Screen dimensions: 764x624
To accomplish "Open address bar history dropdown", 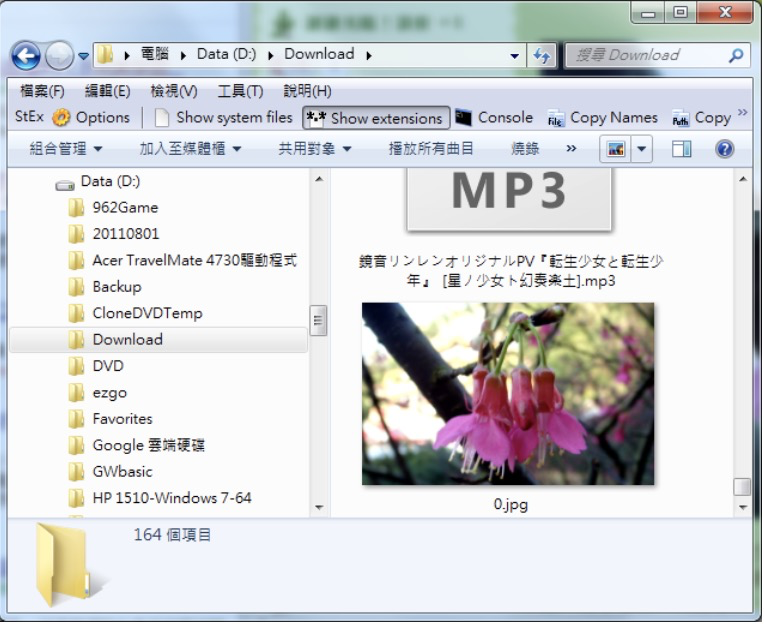I will coord(514,56).
